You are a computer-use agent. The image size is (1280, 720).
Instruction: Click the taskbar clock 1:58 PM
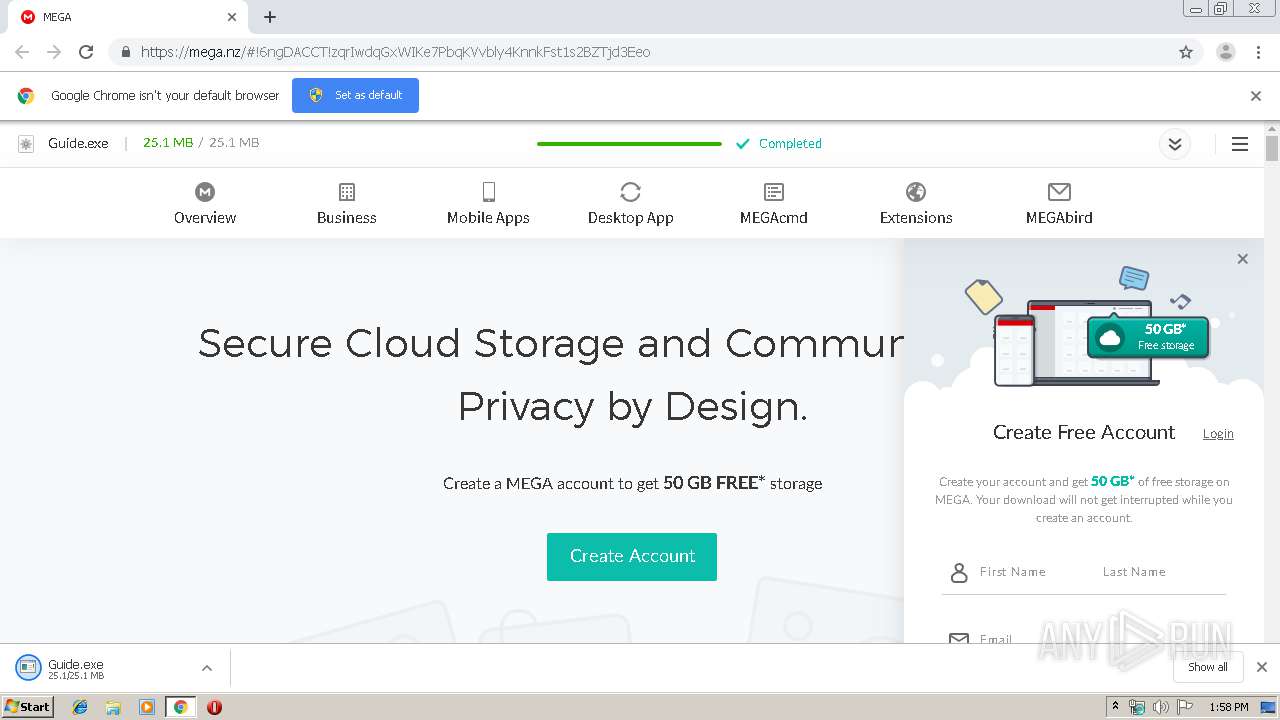click(1229, 707)
